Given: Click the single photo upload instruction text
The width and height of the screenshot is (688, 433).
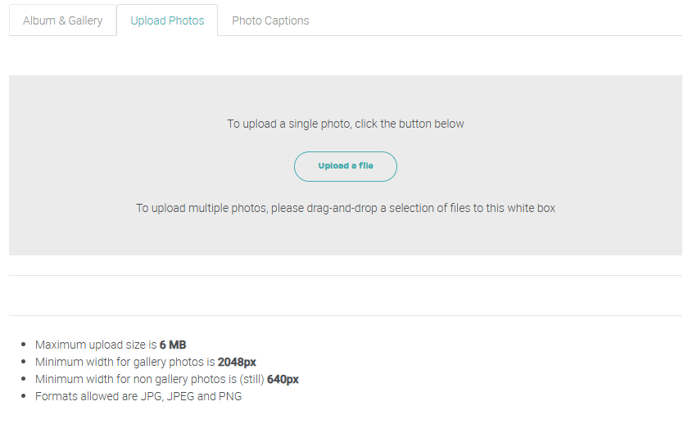Looking at the screenshot, I should pyautogui.click(x=345, y=124).
